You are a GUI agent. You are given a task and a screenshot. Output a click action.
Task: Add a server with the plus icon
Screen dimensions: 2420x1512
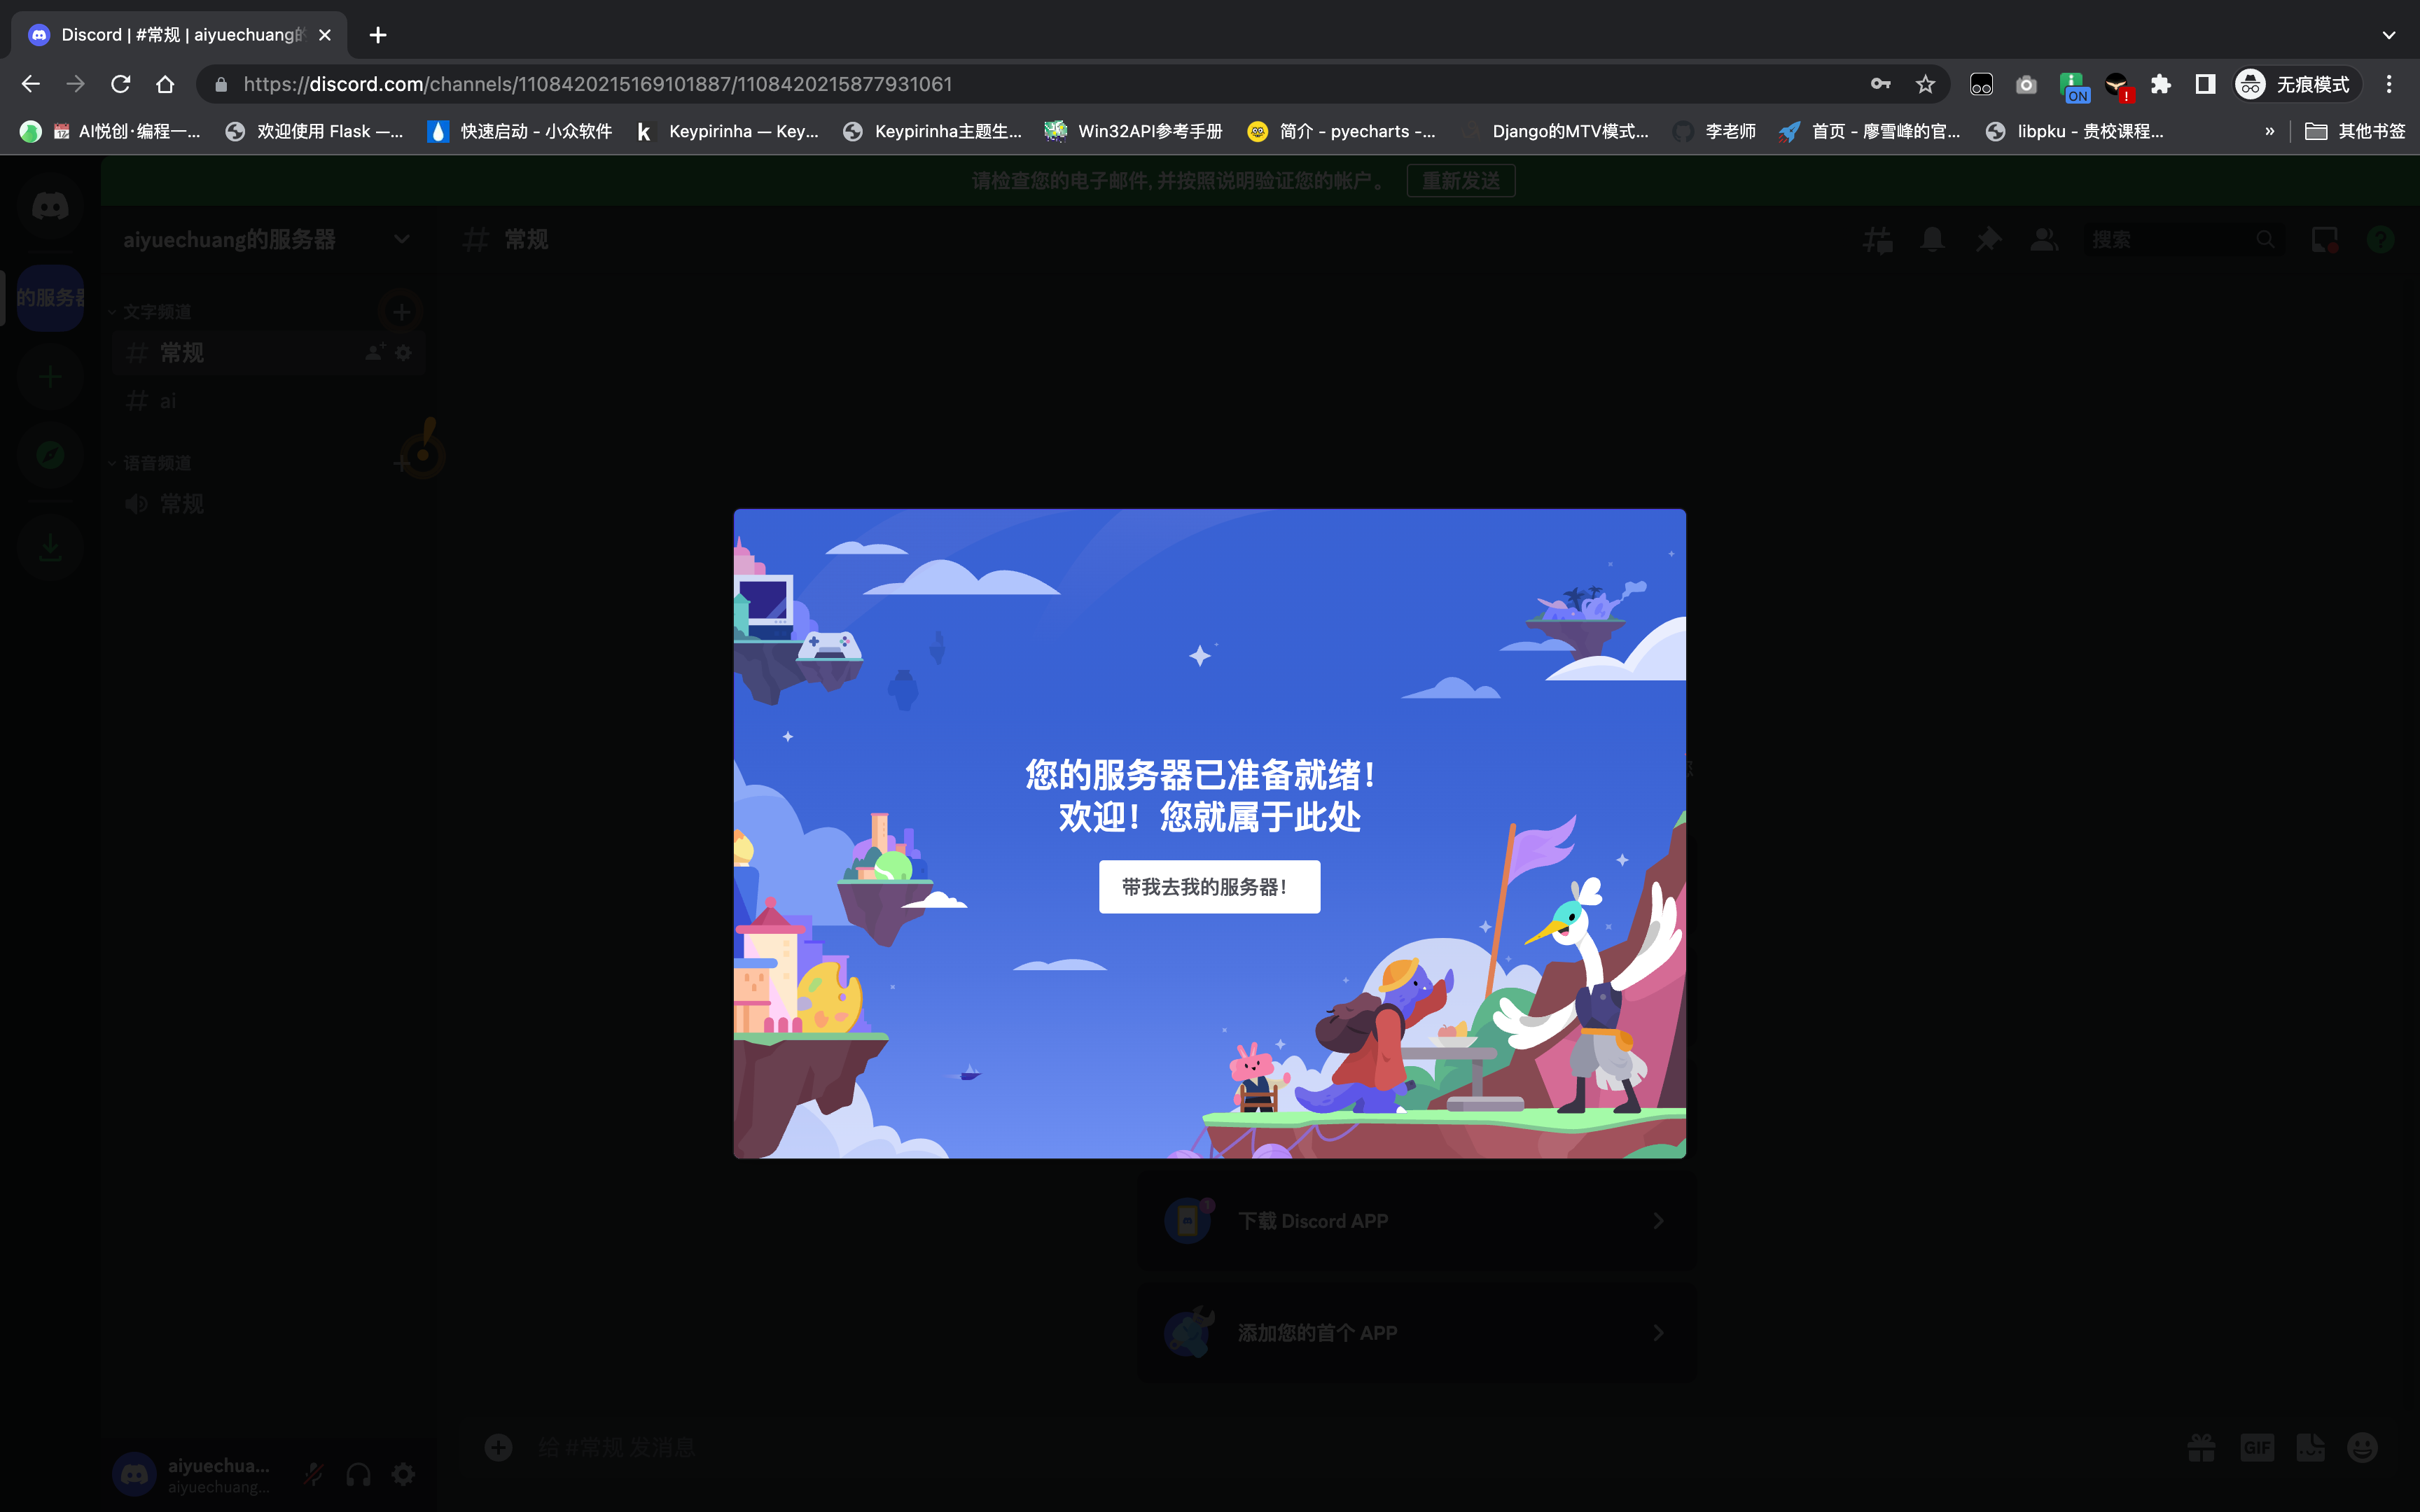[50, 377]
